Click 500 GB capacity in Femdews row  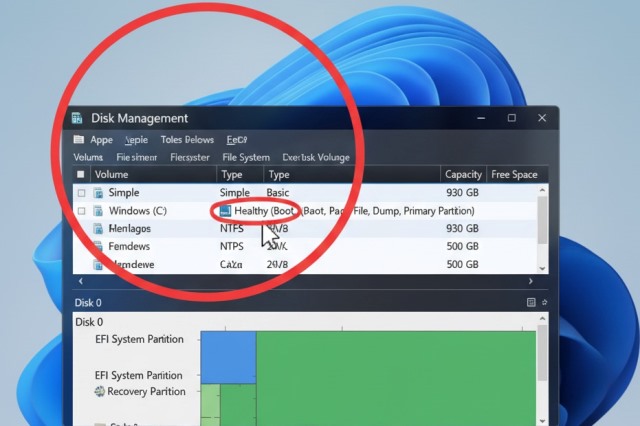tap(462, 246)
